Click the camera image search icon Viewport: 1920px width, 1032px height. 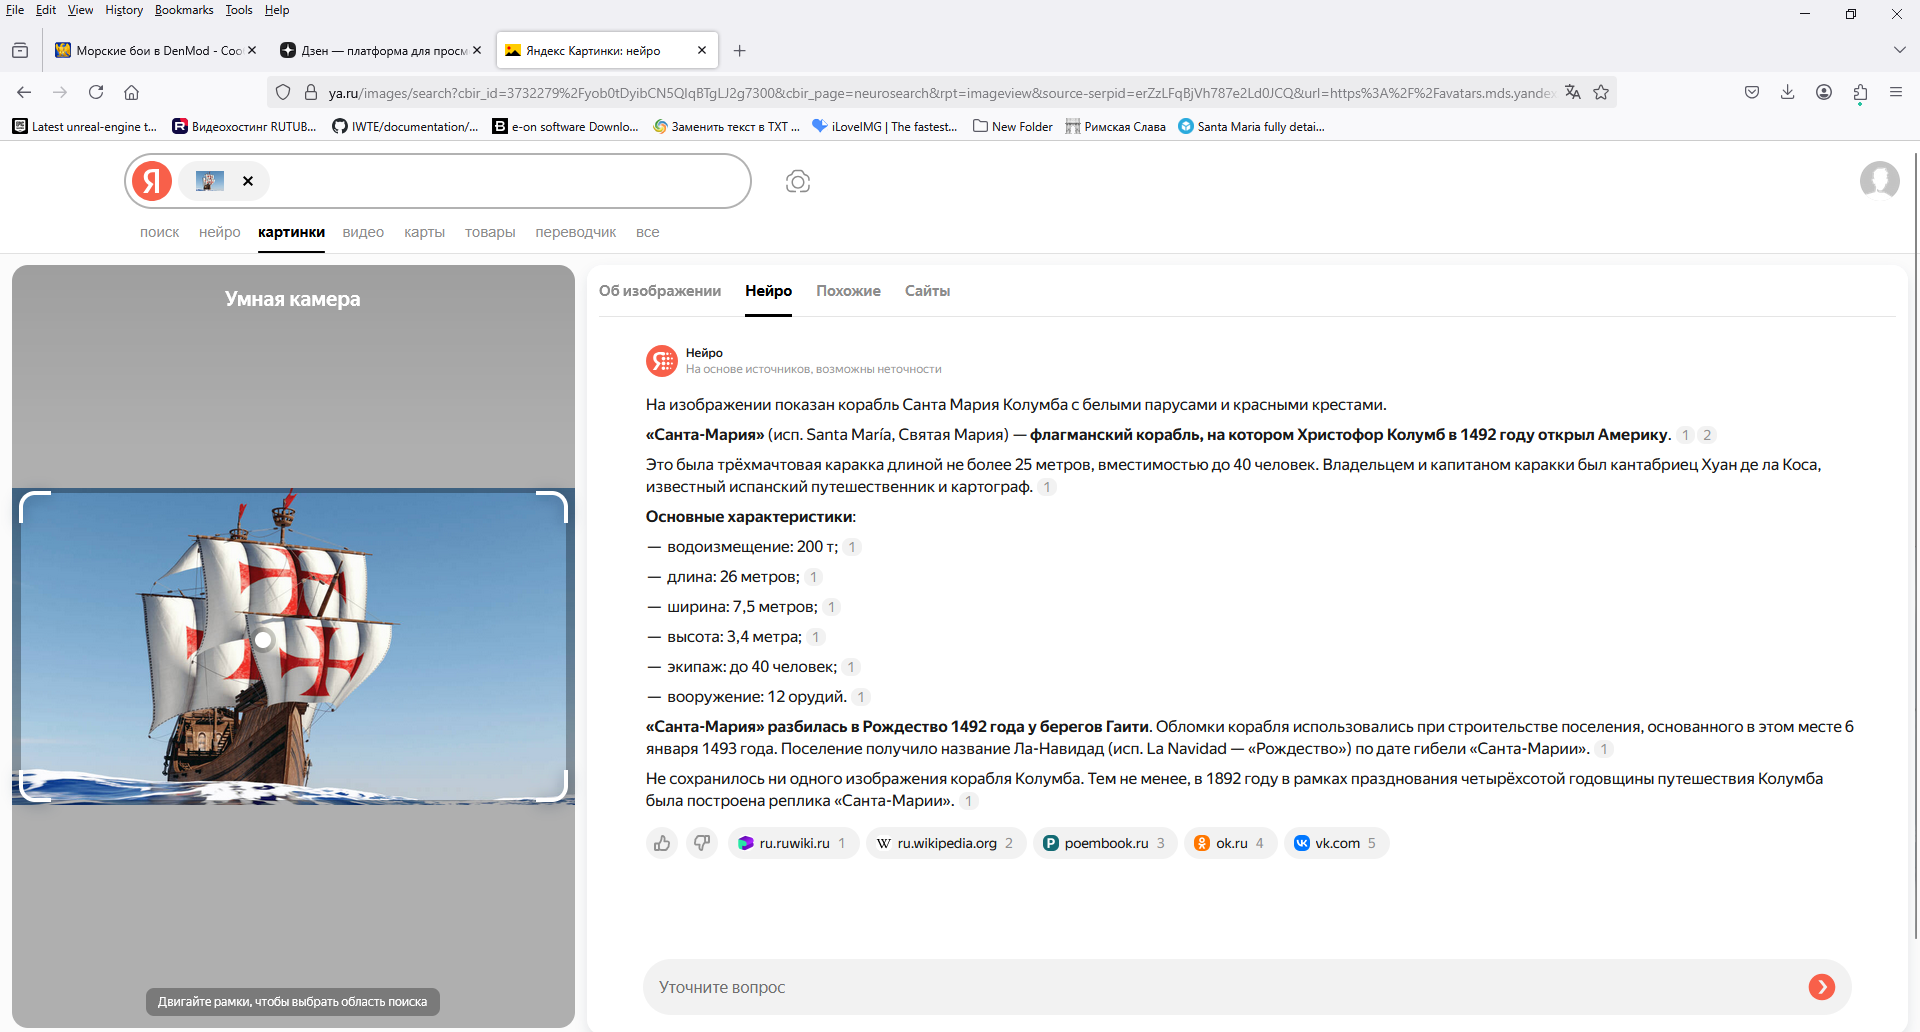(797, 181)
